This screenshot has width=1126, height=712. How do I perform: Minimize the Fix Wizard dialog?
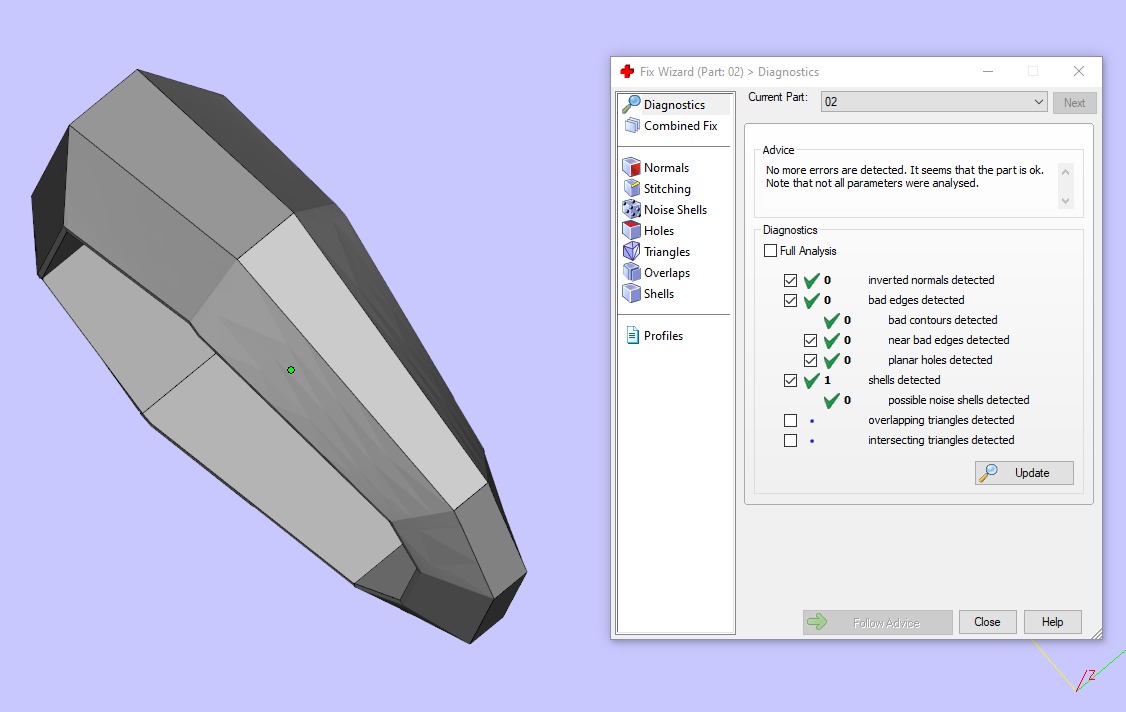[x=988, y=71]
